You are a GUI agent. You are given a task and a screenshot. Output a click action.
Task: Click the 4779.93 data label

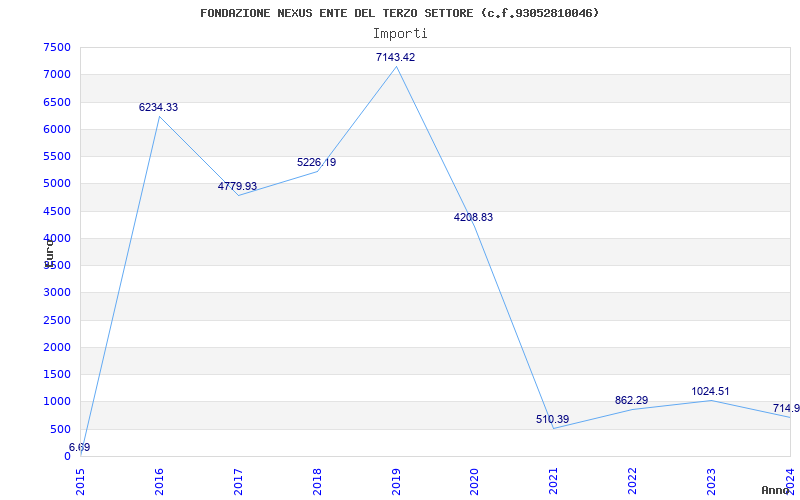click(237, 186)
